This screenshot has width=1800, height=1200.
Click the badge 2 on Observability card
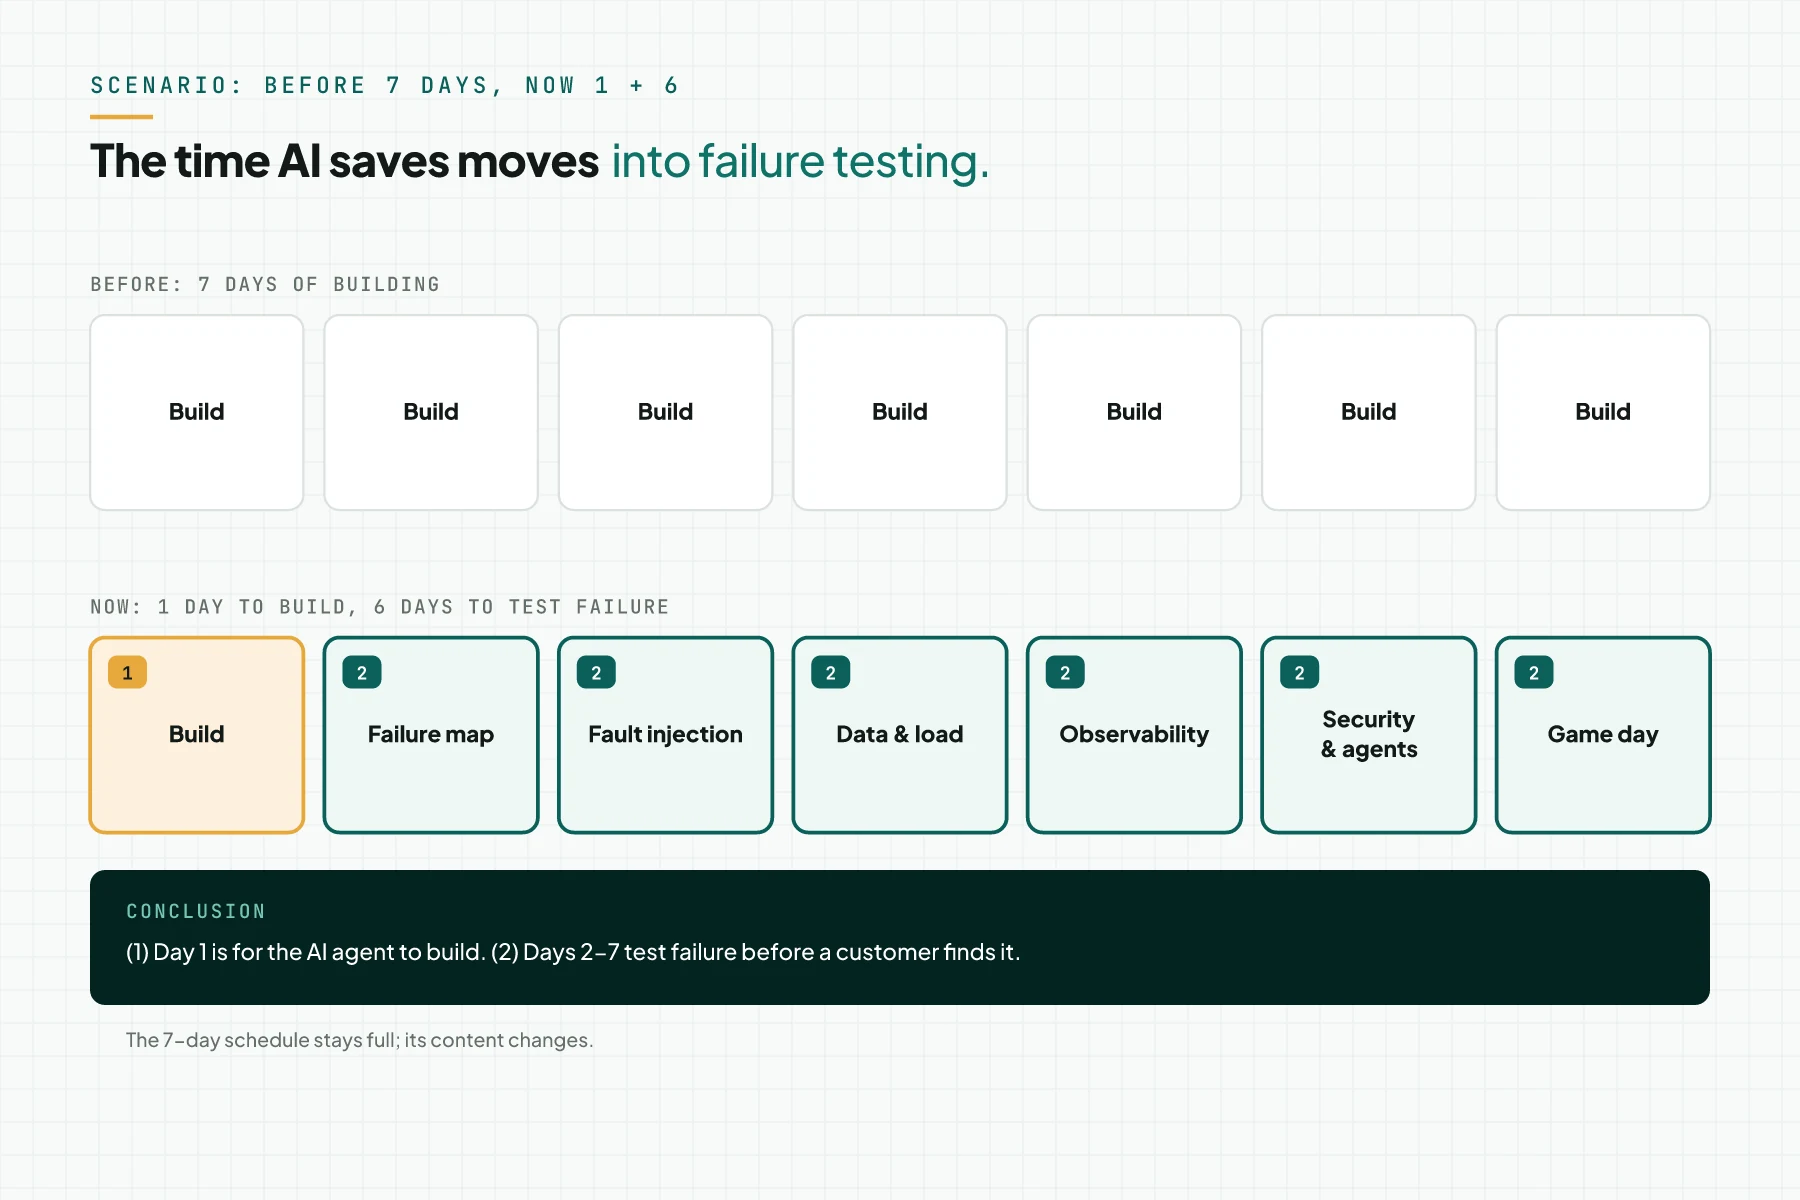1065,673
